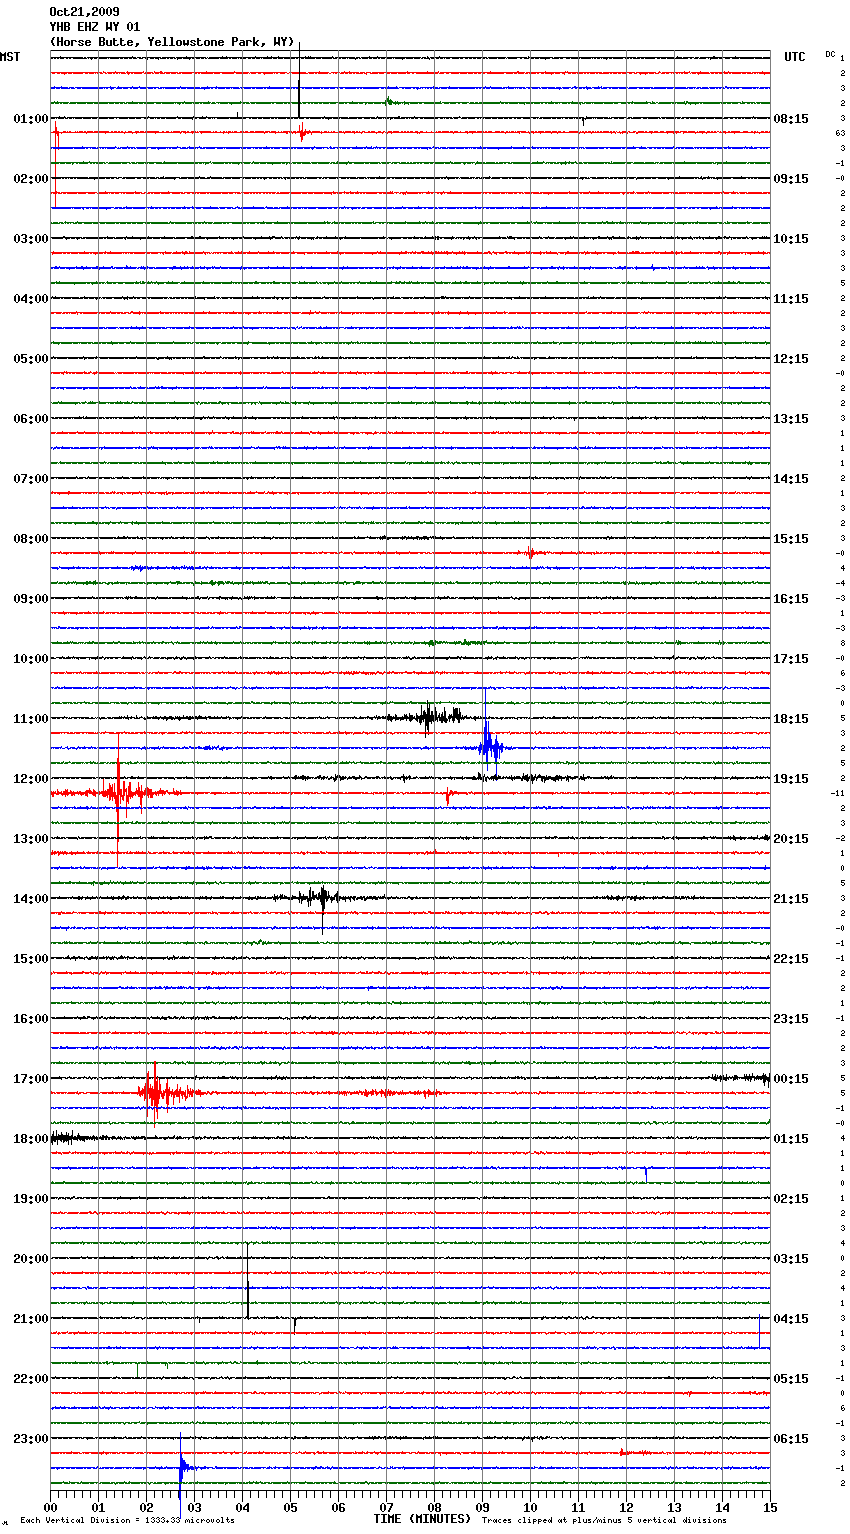Click the 06:15 UTC time label
The width and height of the screenshot is (850, 1534).
791,1439
